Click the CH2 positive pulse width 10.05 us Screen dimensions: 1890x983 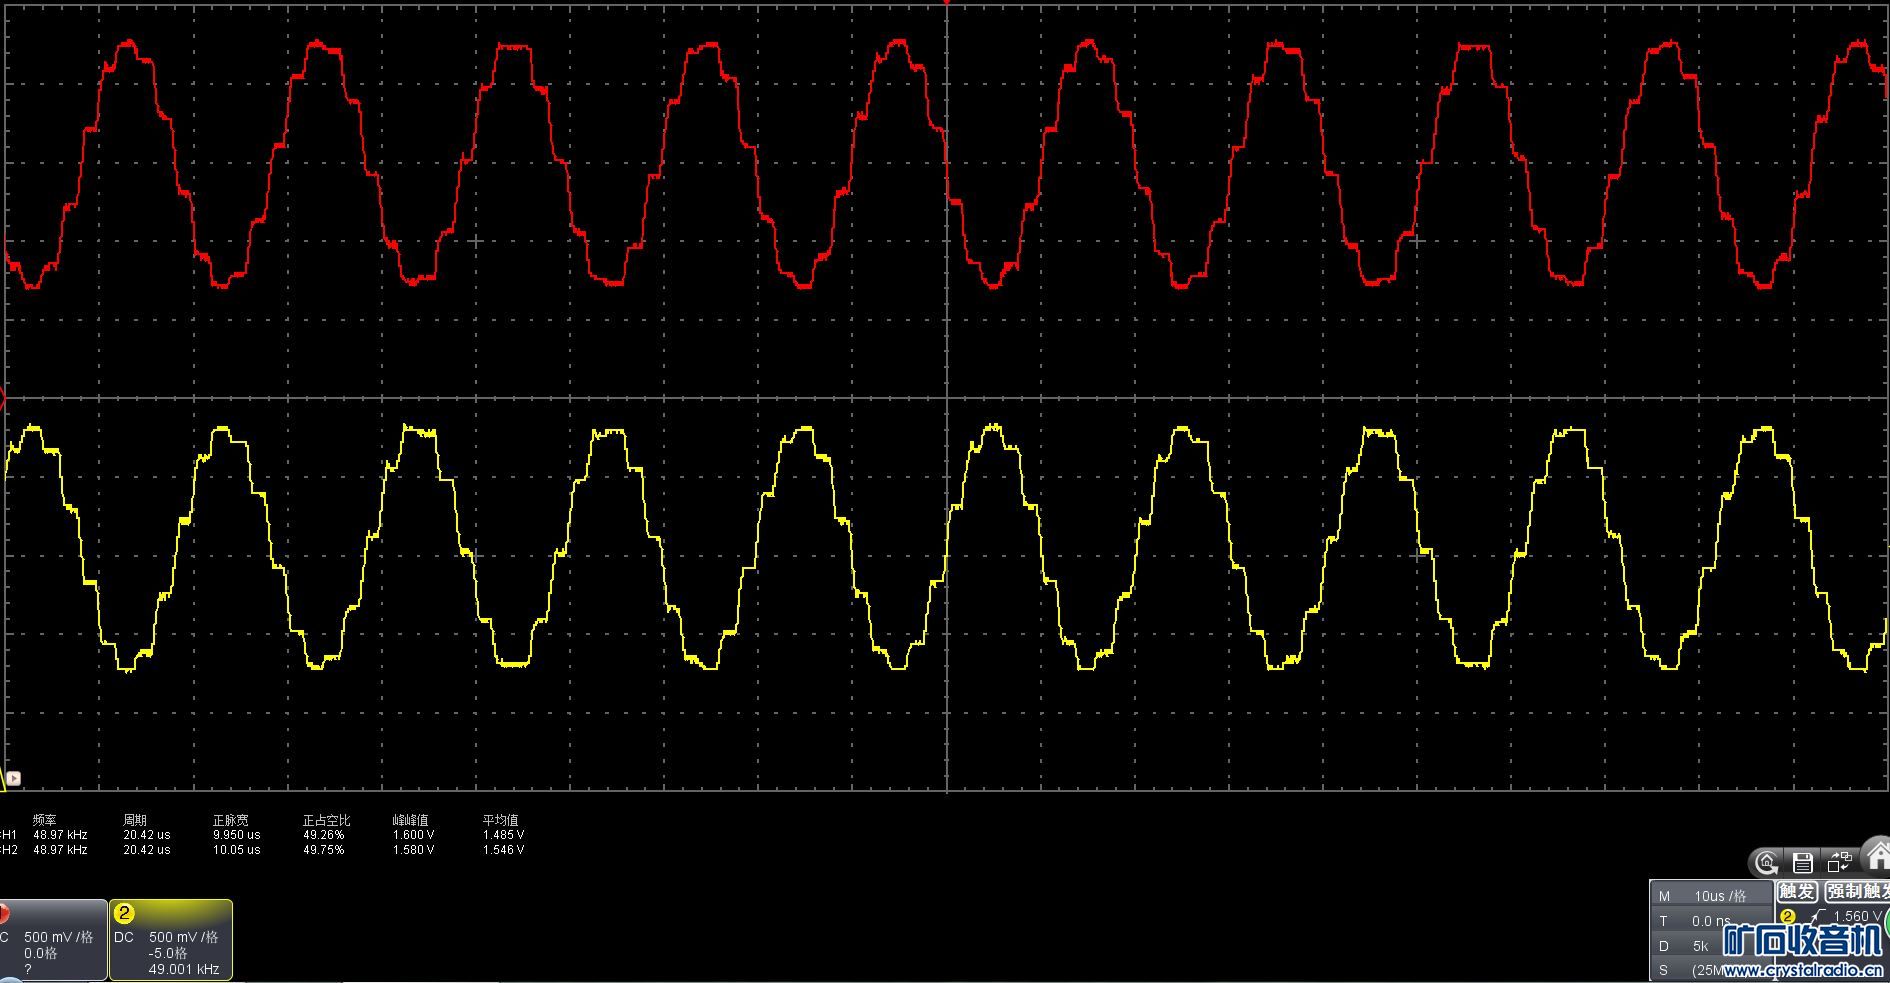(x=237, y=850)
